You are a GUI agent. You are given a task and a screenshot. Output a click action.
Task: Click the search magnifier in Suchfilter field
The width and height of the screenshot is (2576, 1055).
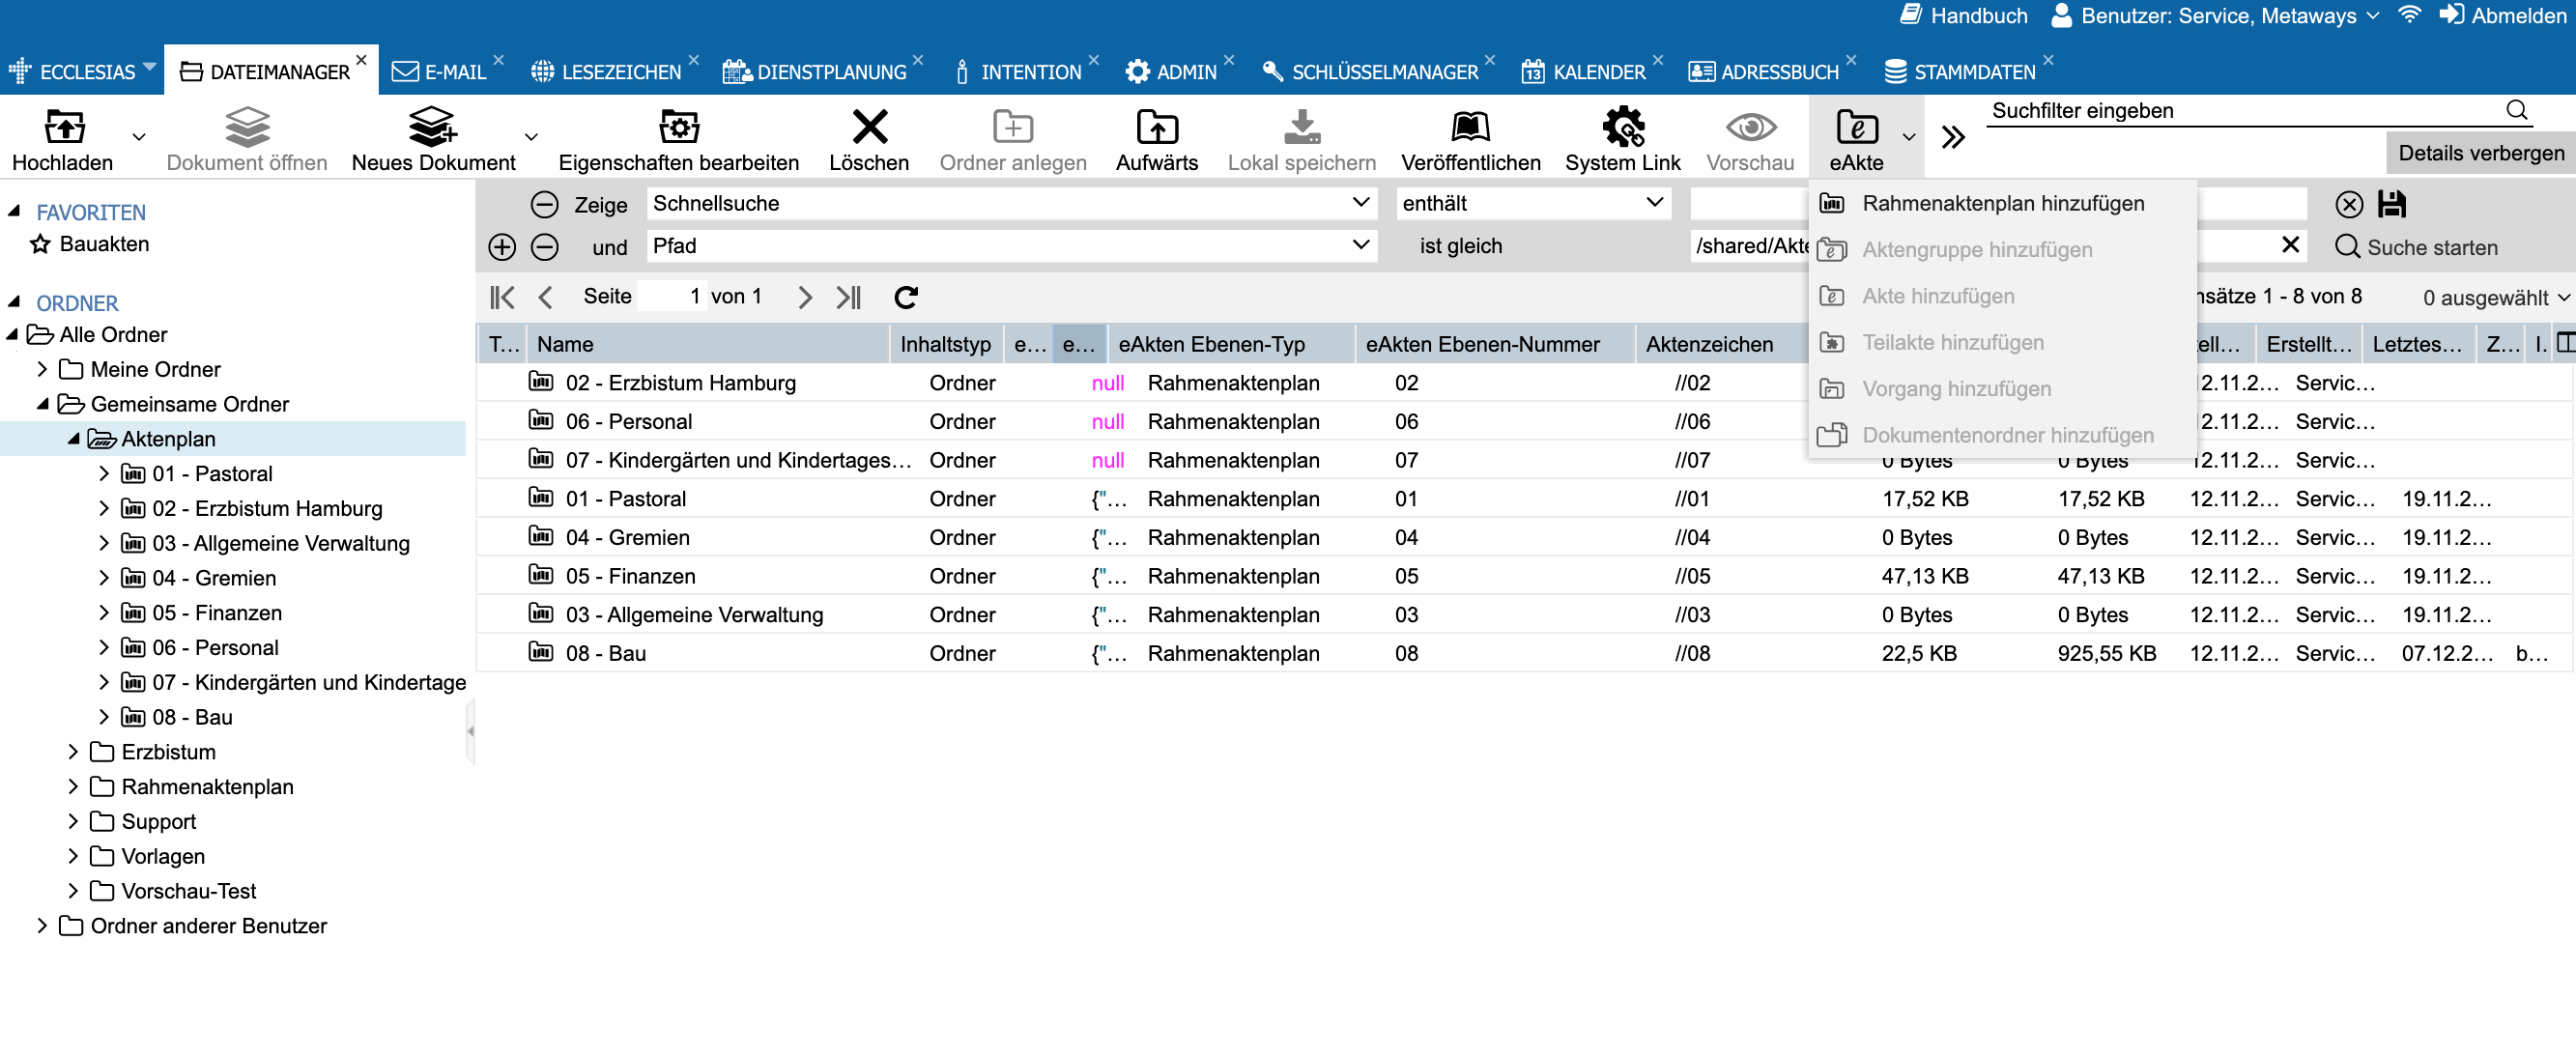[2516, 110]
